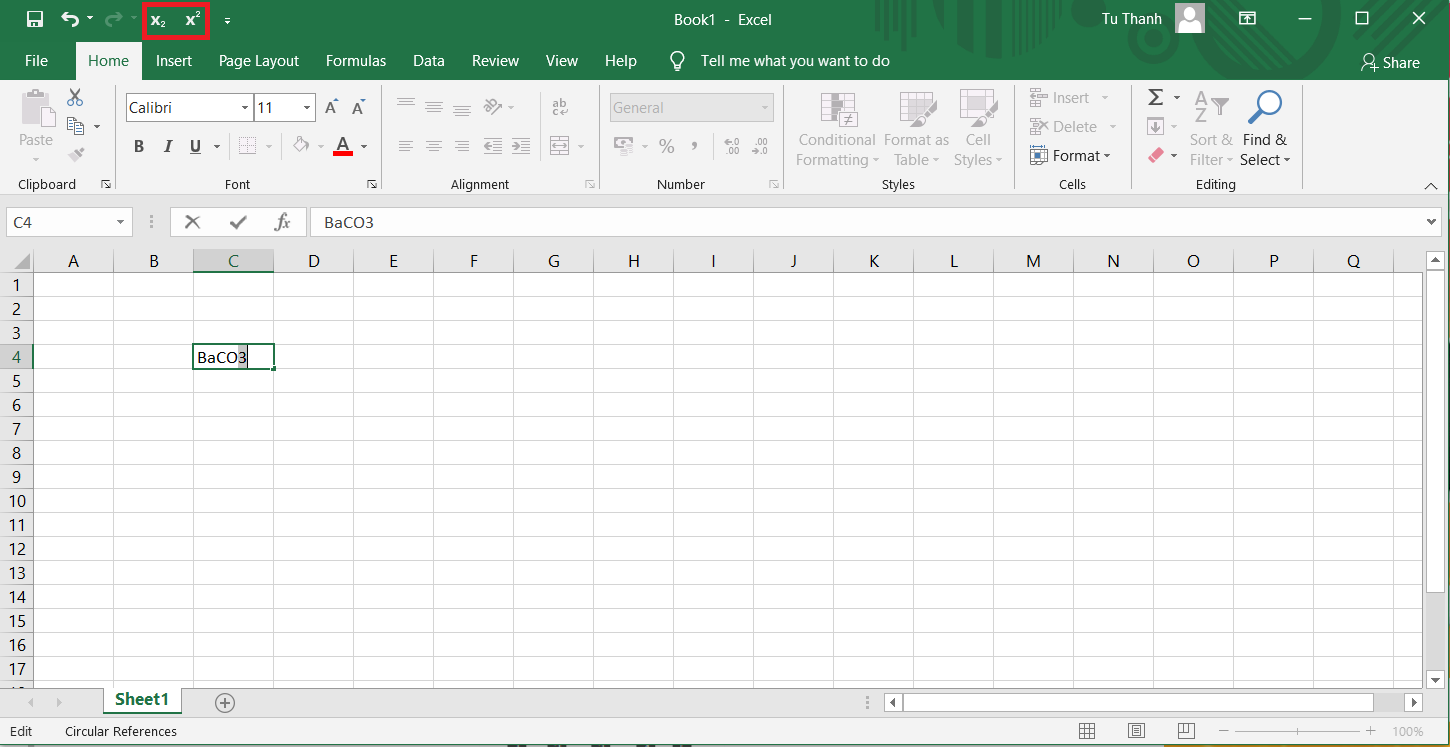The width and height of the screenshot is (1450, 747).
Task: Toggle Bold formatting
Action: 139,147
